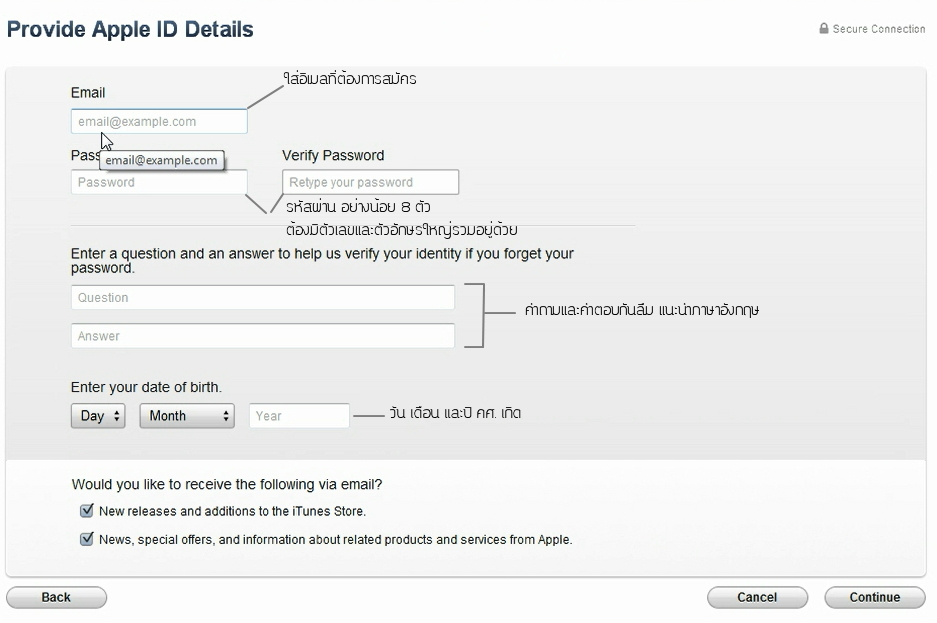Click the security Question field
Image resolution: width=937 pixels, height=623 pixels.
263,297
